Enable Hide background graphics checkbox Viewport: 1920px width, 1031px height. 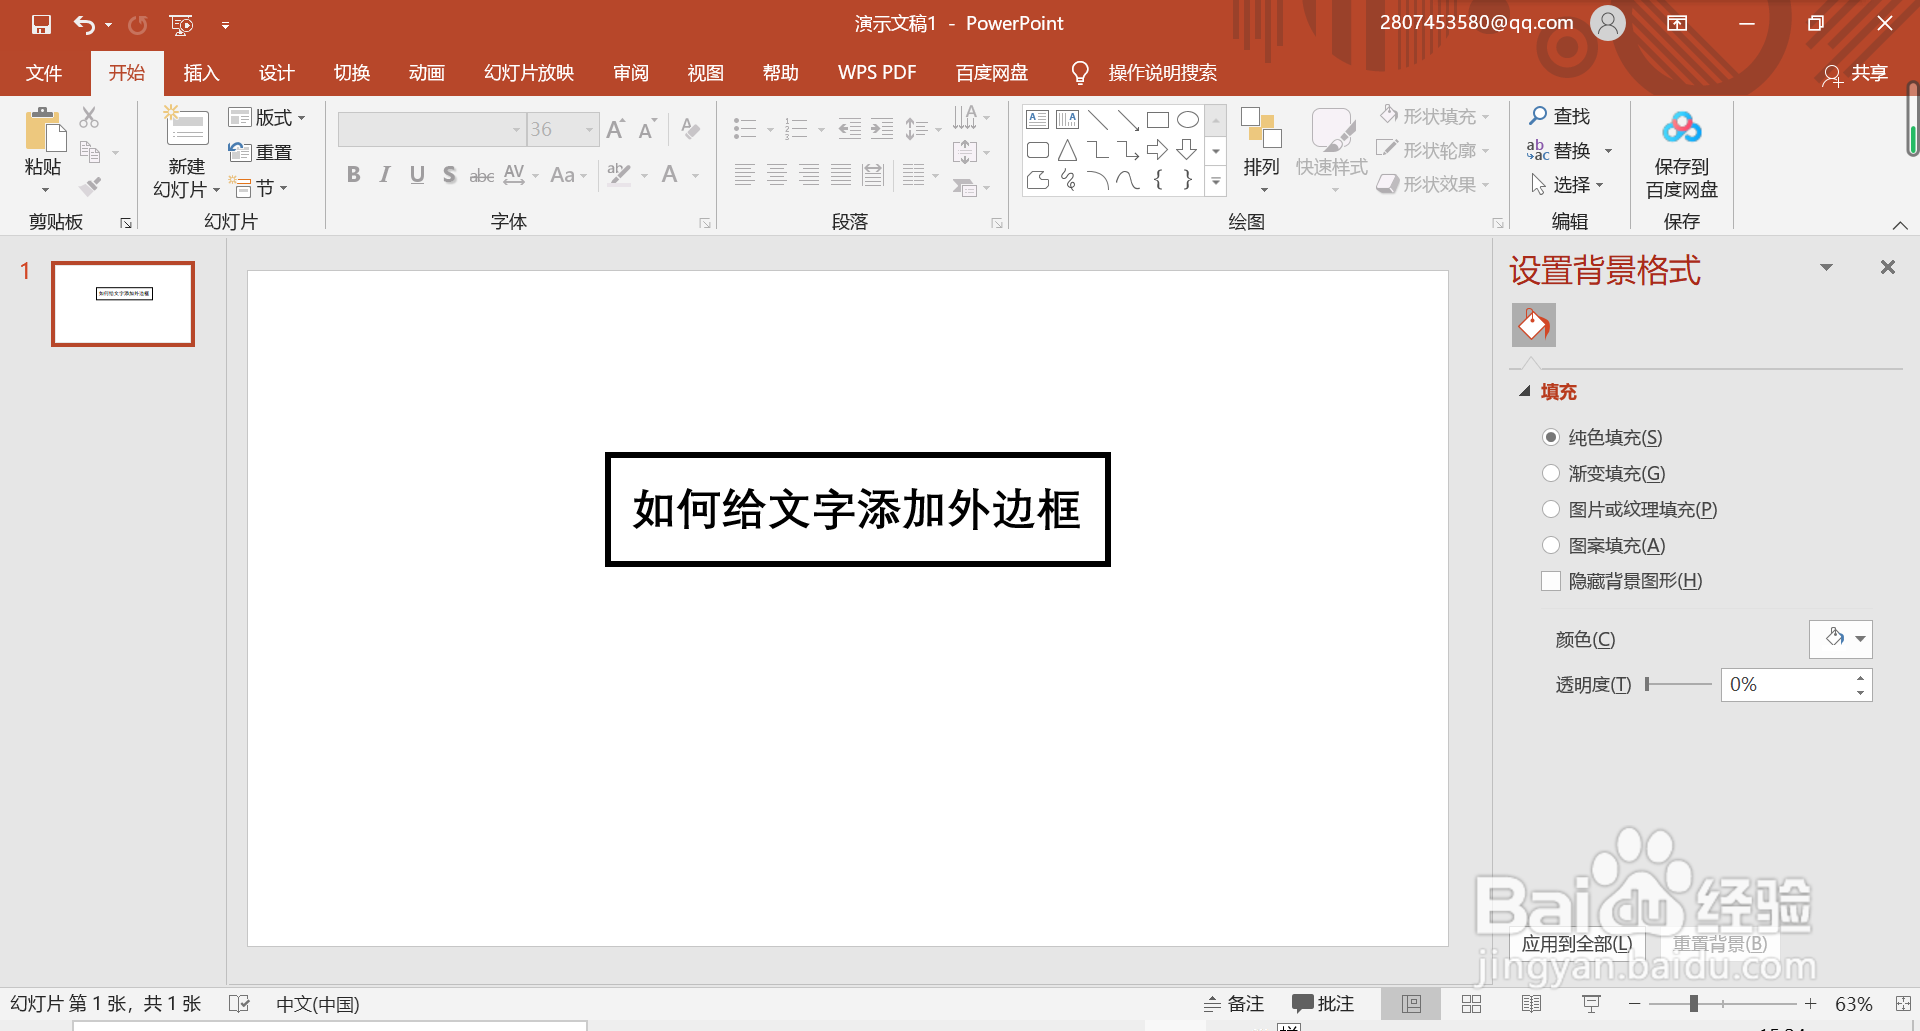pyautogui.click(x=1551, y=581)
